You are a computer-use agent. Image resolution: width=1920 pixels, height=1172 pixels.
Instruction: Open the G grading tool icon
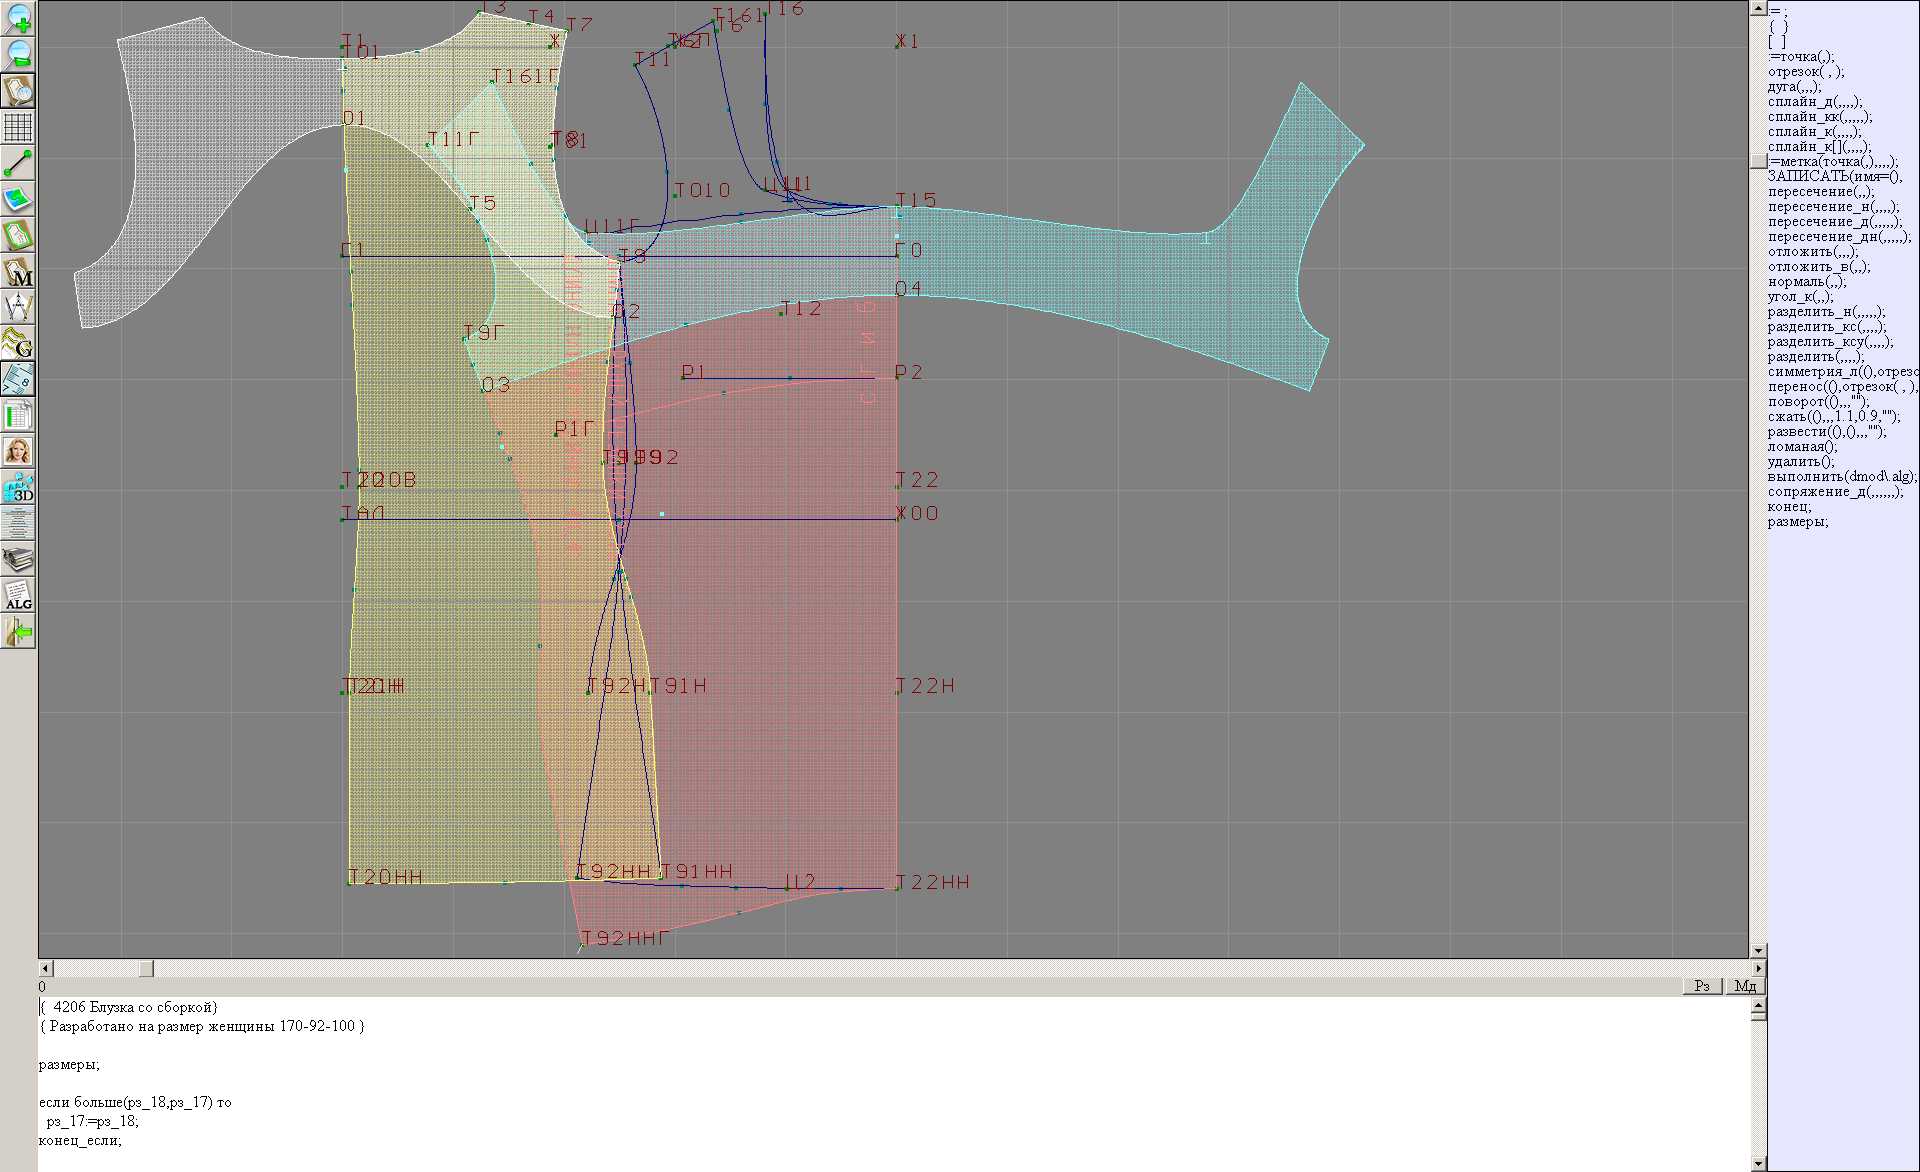pos(18,343)
